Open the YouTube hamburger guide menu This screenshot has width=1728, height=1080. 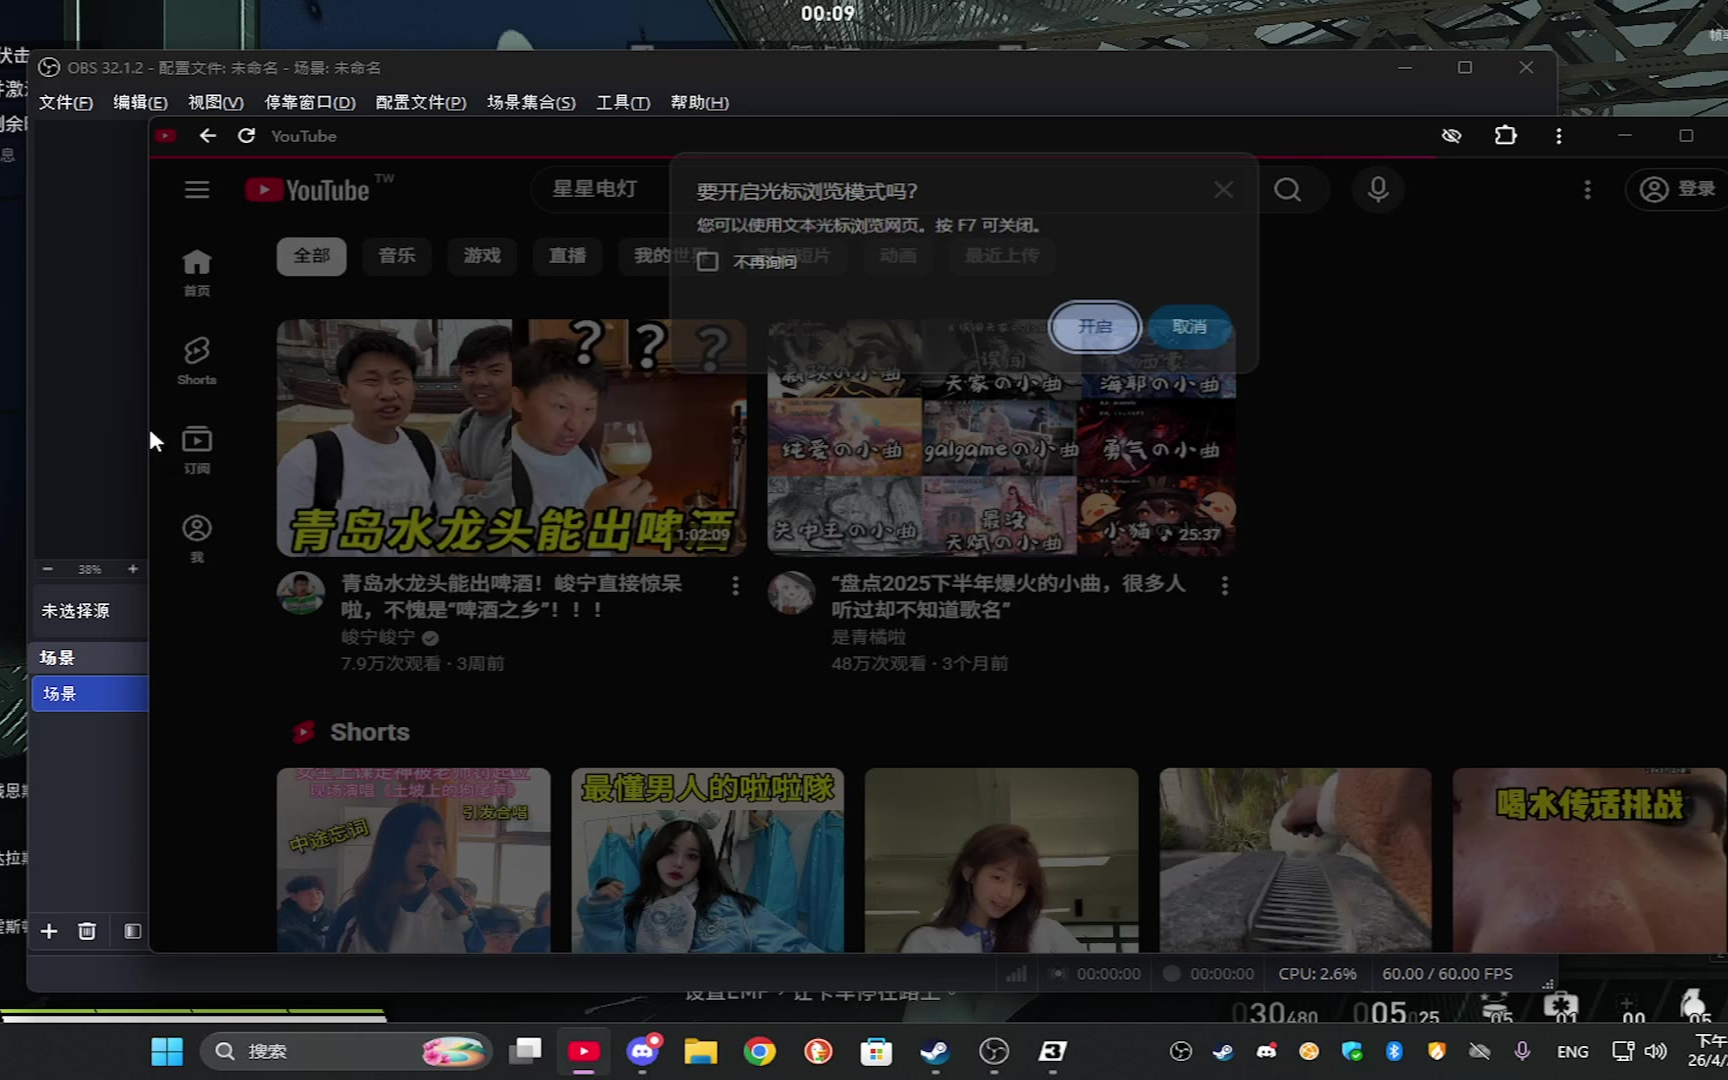[x=197, y=190]
